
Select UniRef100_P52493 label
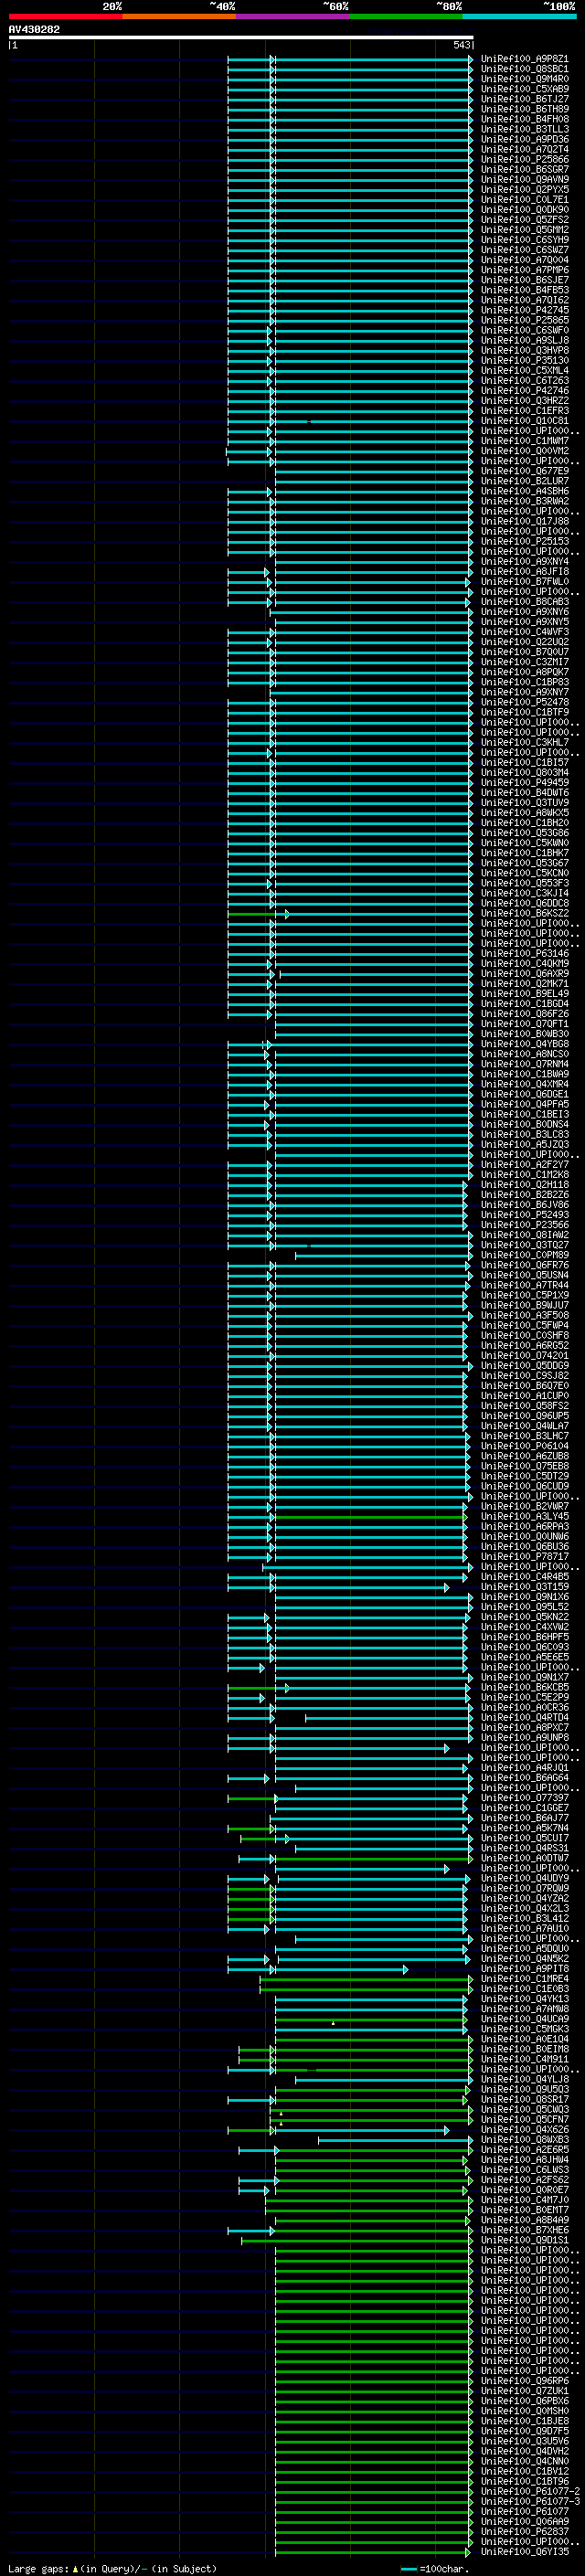pos(525,1215)
